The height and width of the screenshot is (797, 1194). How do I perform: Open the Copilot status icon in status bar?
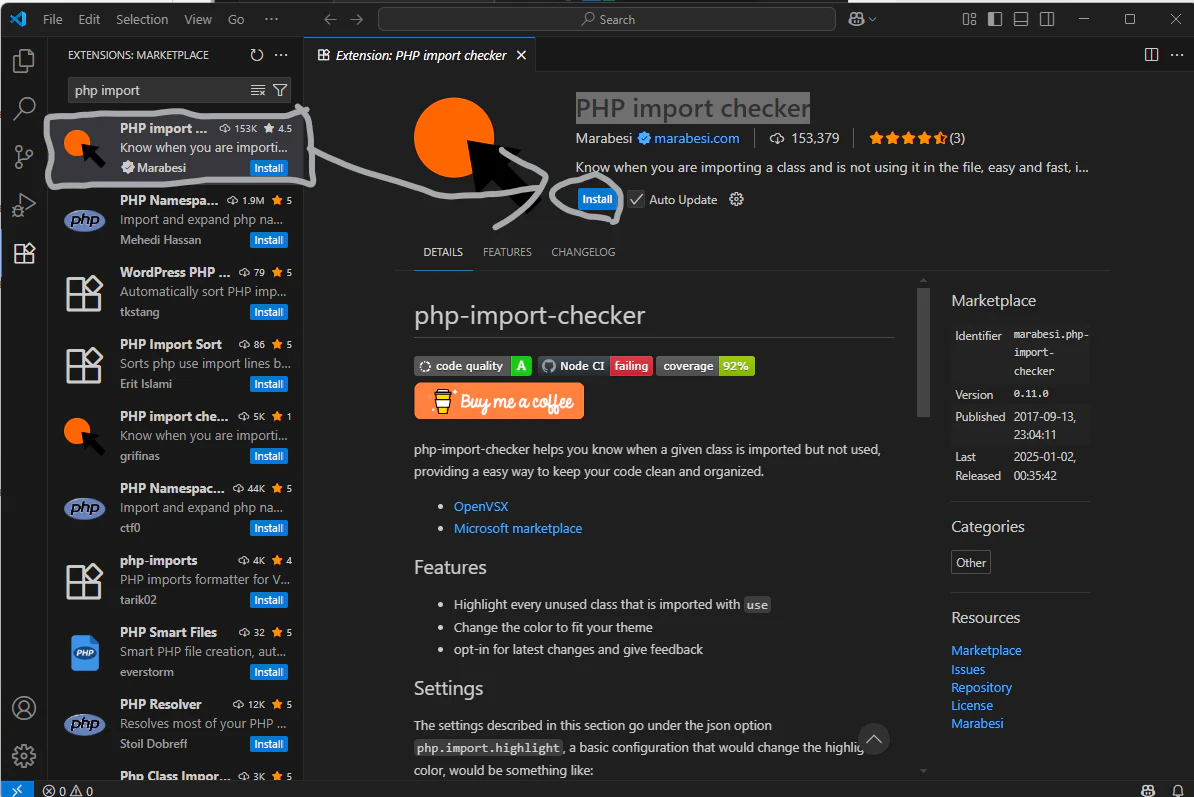[x=1148, y=790]
